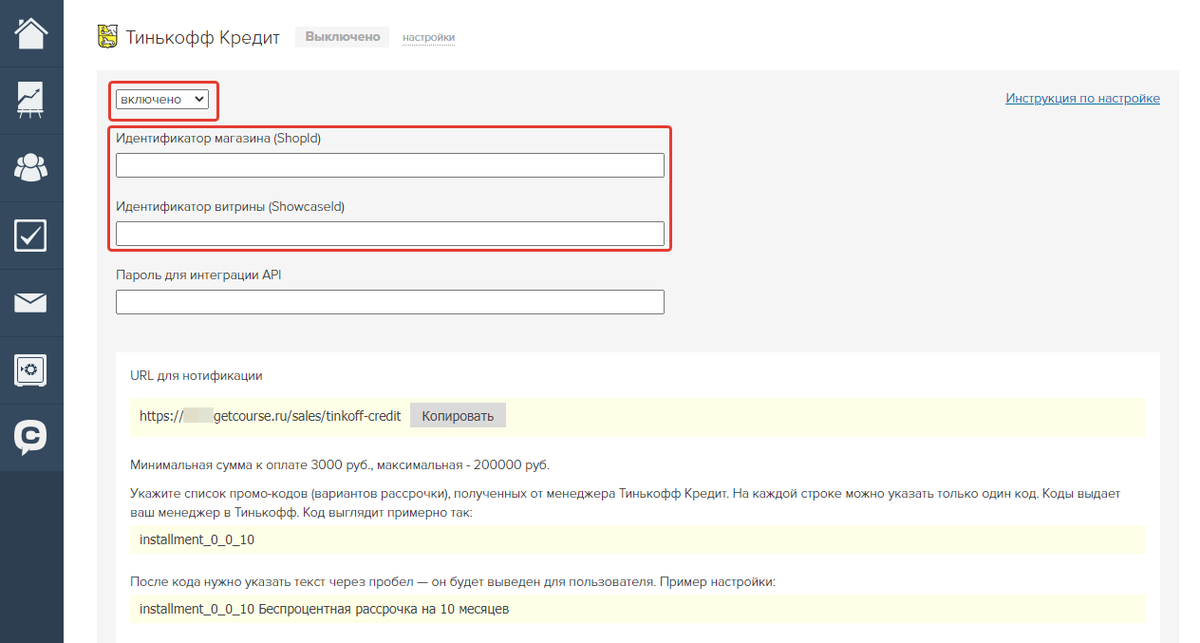The width and height of the screenshot is (1200, 643).
Task: Open the home icon in sidebar
Action: 31,32
